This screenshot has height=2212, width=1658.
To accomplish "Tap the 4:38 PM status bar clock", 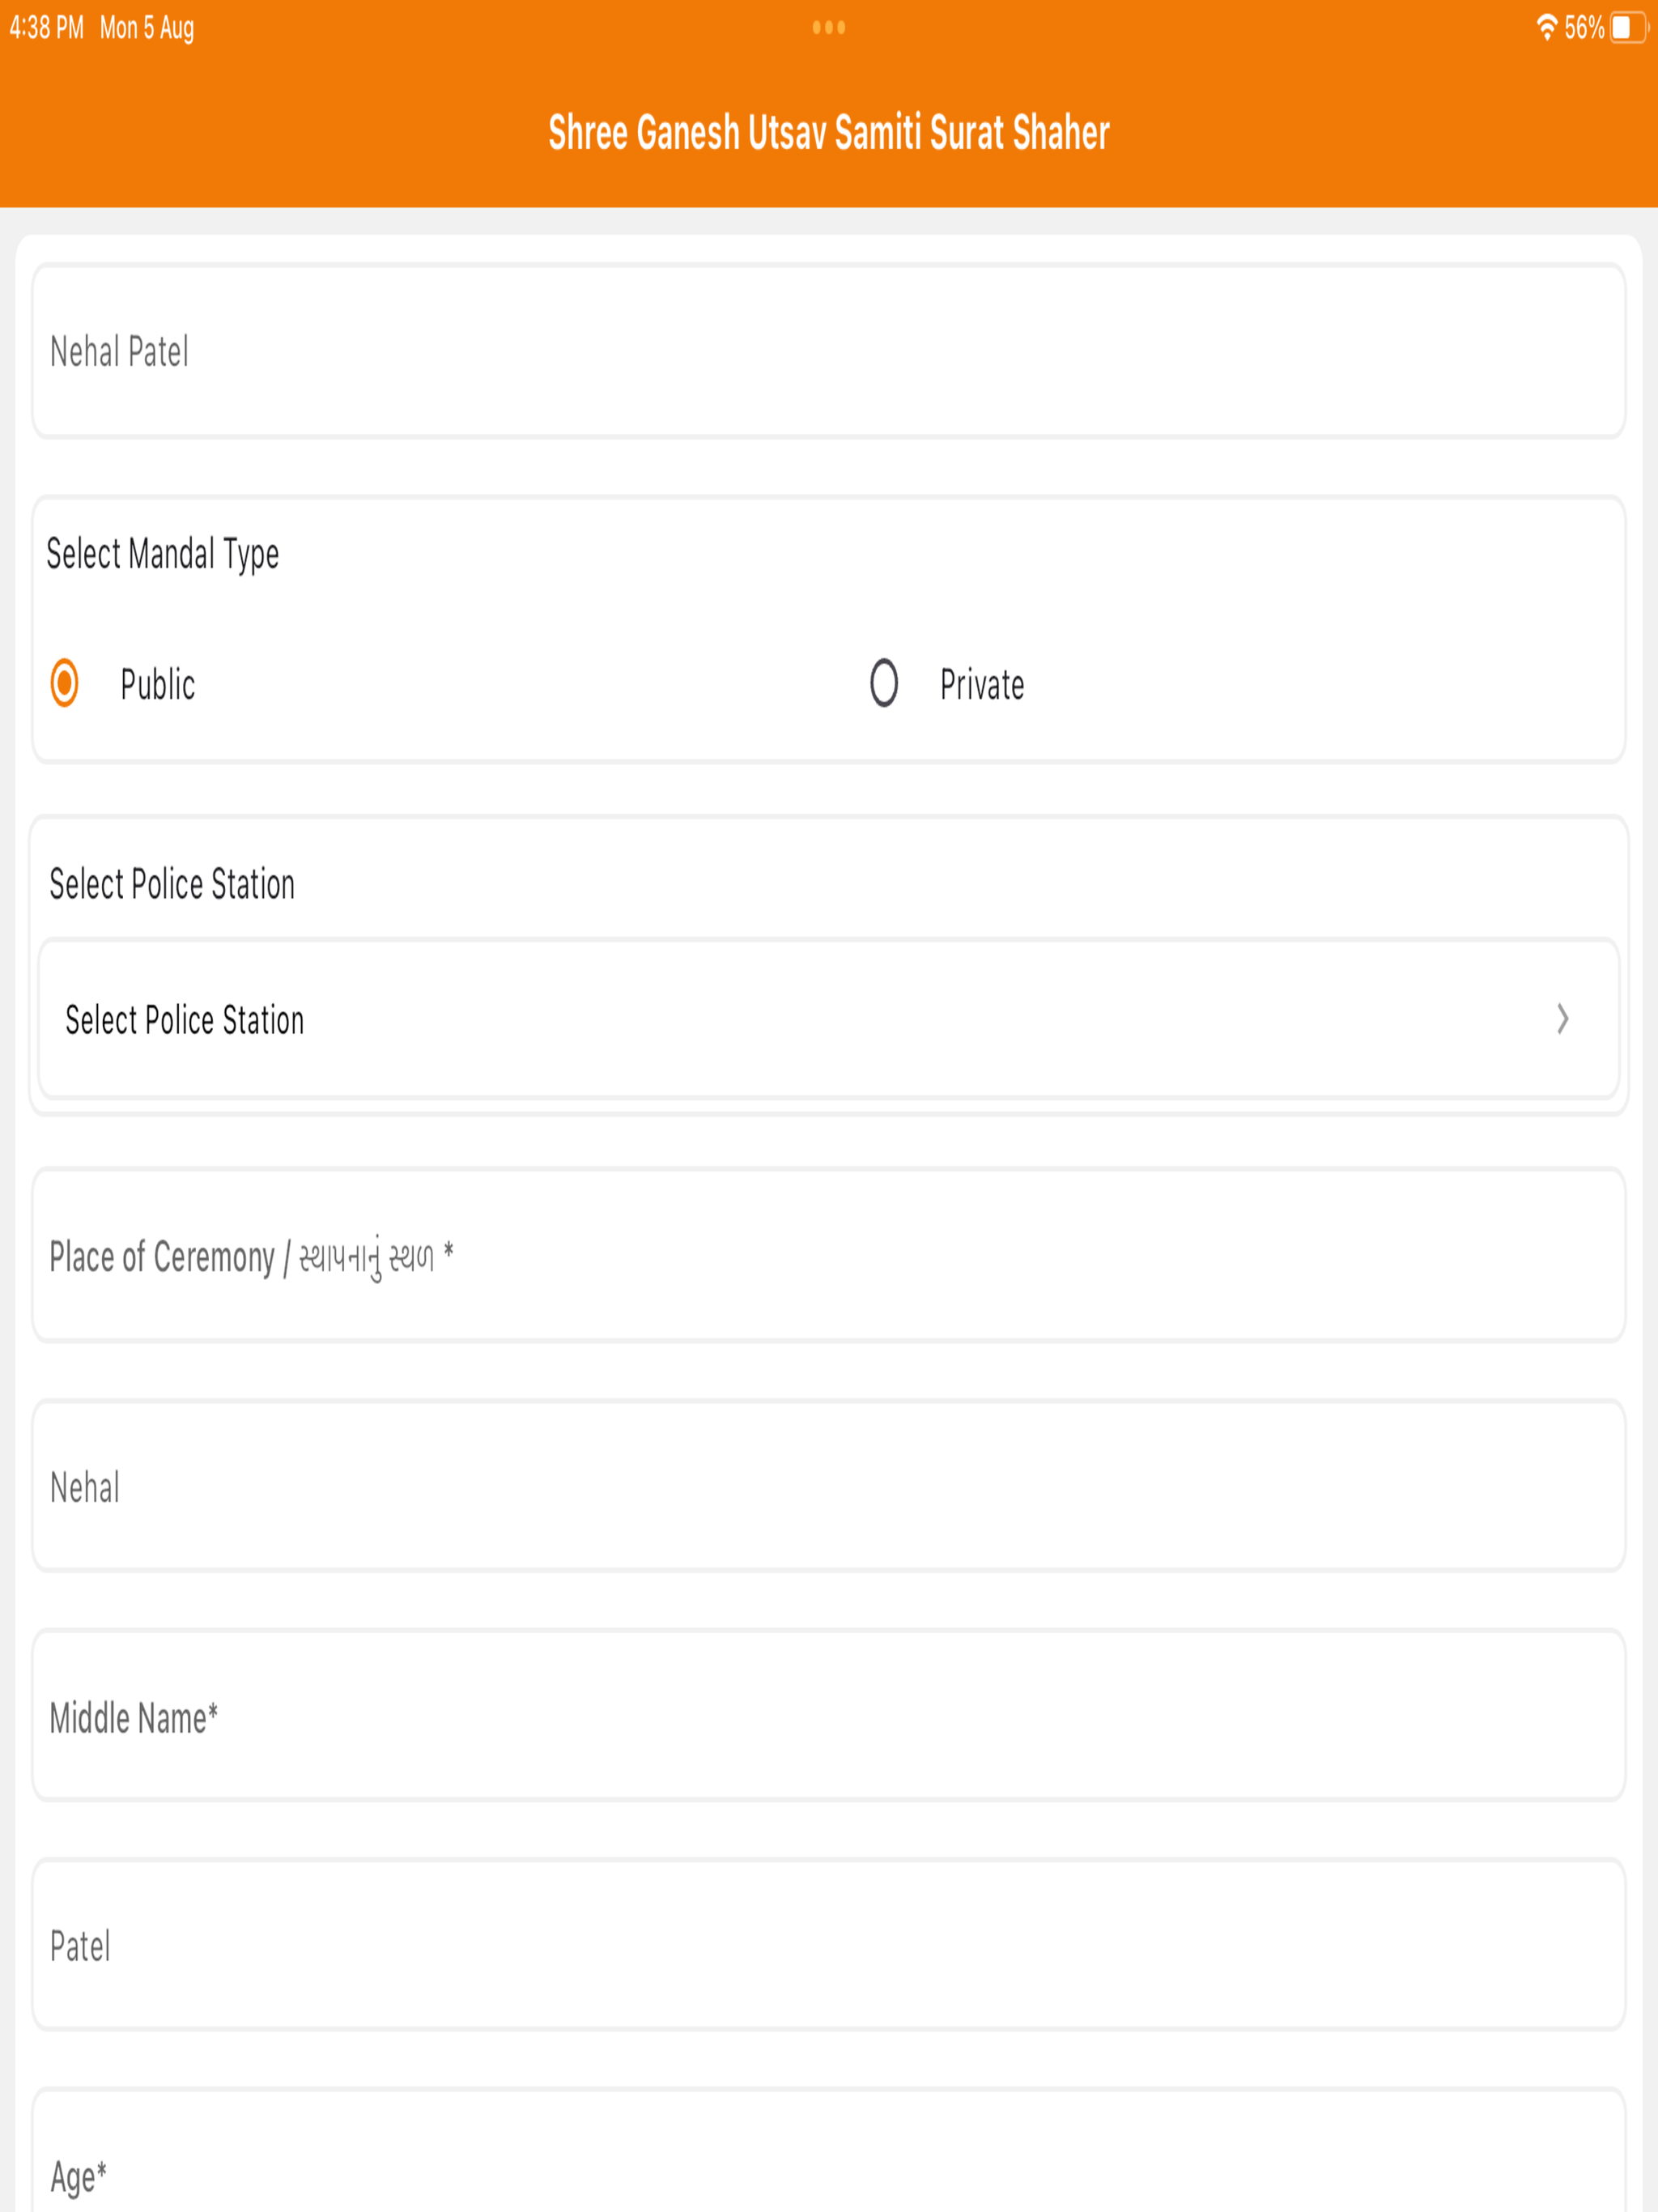I will 47,28.
